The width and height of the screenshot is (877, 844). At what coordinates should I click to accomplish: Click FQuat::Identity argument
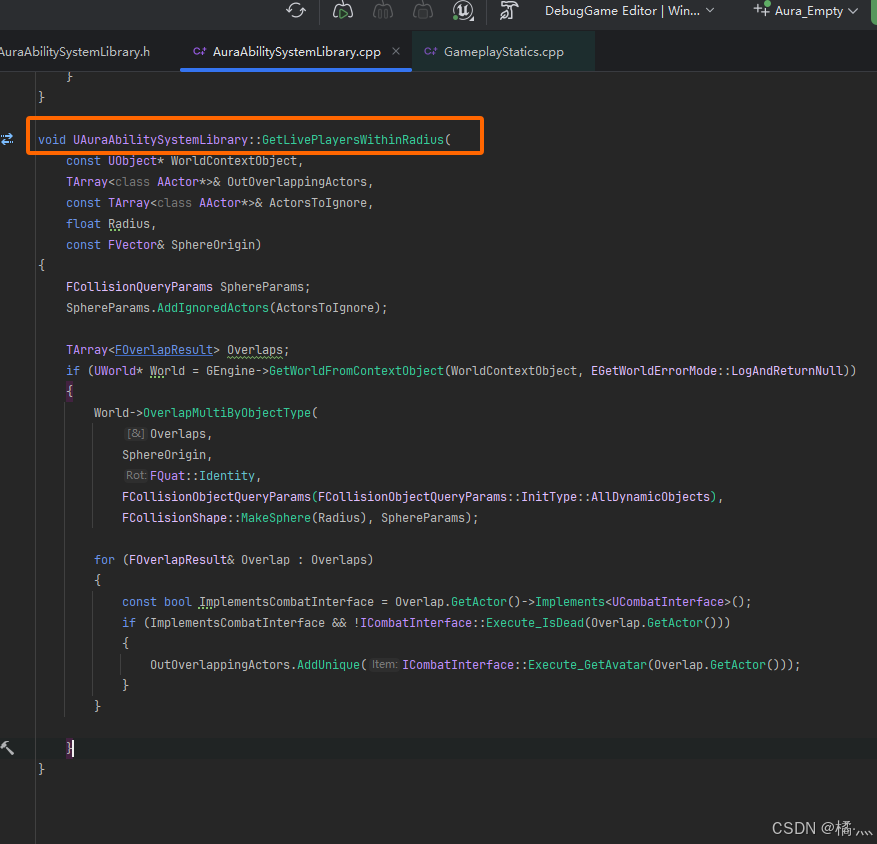coord(202,476)
